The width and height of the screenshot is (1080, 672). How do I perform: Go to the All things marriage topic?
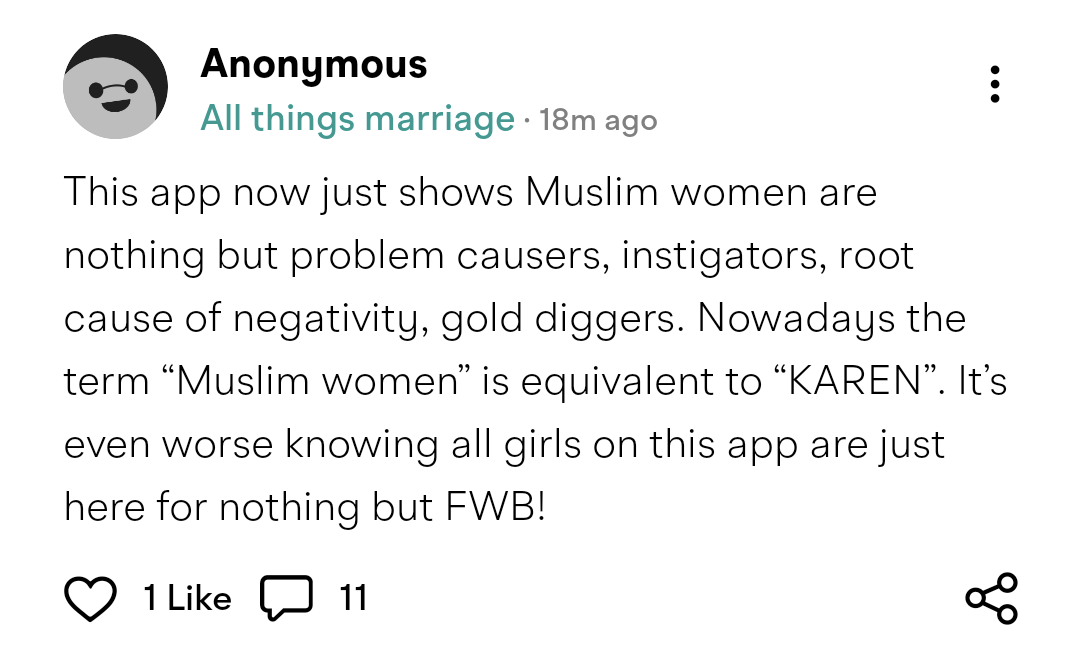pos(357,118)
